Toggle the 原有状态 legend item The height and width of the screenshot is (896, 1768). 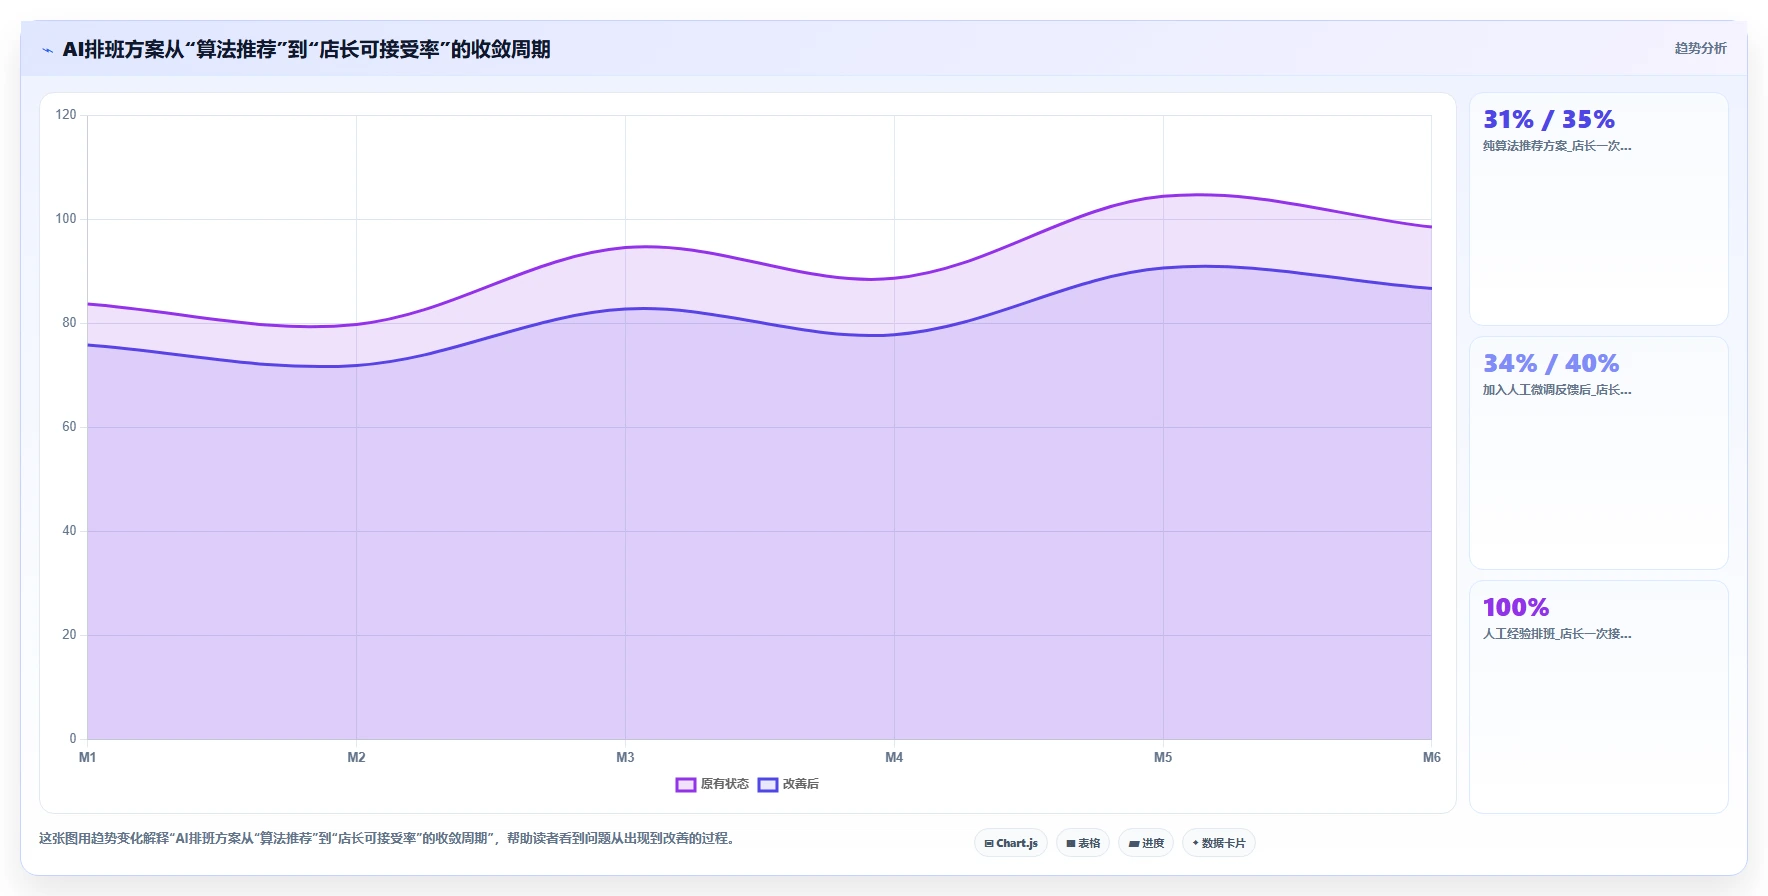click(x=712, y=784)
